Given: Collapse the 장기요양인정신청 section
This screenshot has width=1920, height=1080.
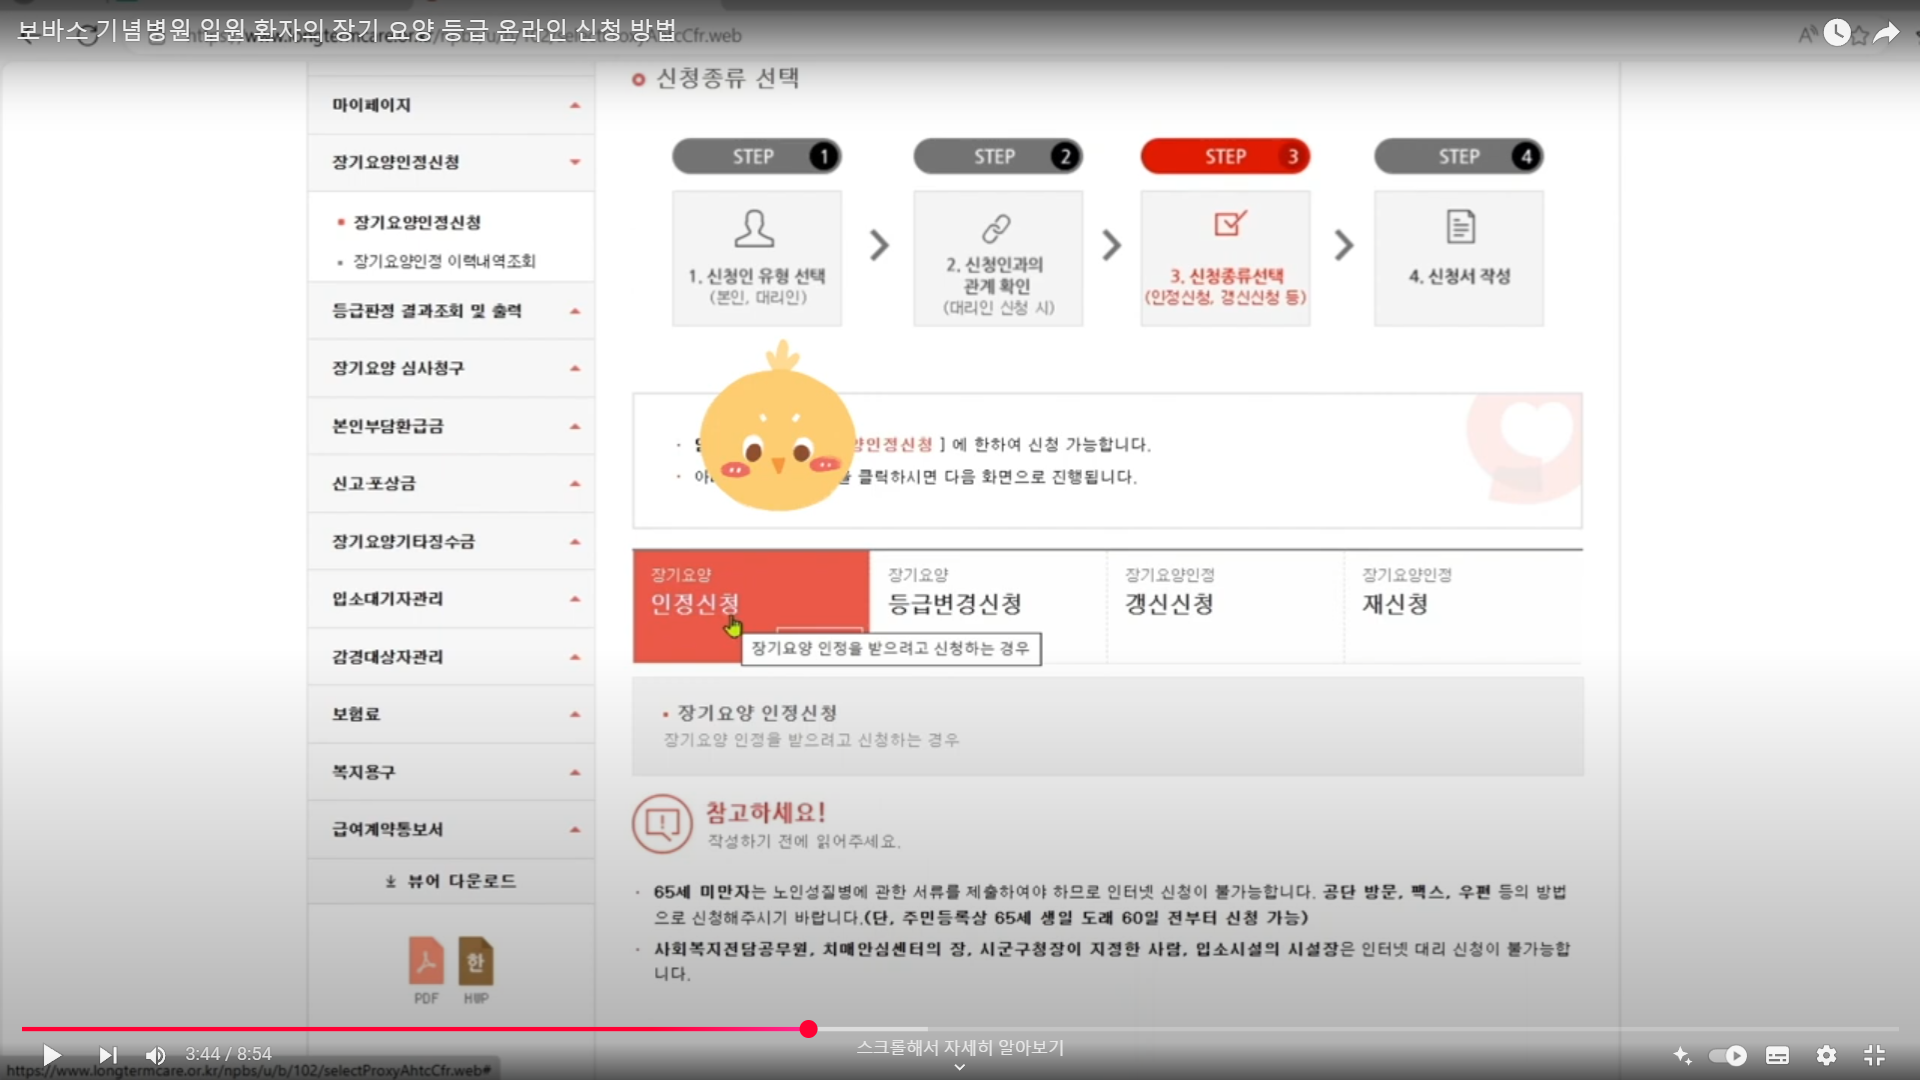Looking at the screenshot, I should [x=450, y=162].
